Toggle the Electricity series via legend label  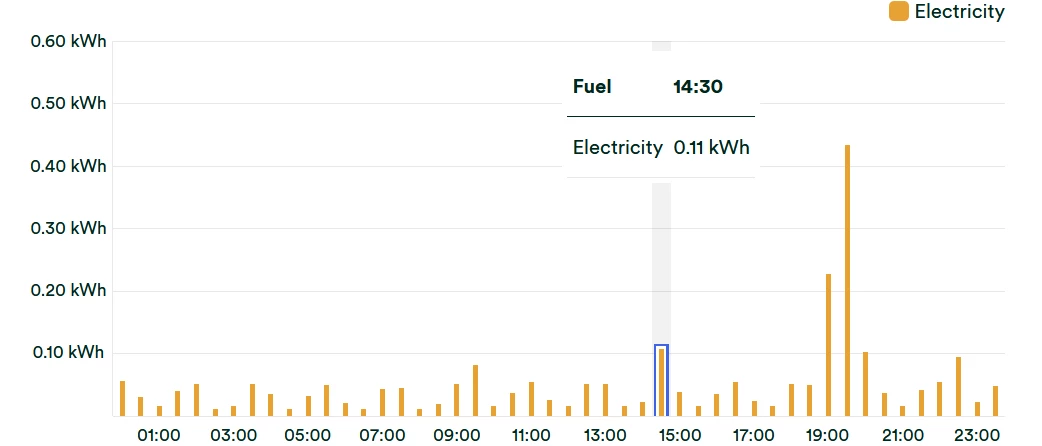959,12
